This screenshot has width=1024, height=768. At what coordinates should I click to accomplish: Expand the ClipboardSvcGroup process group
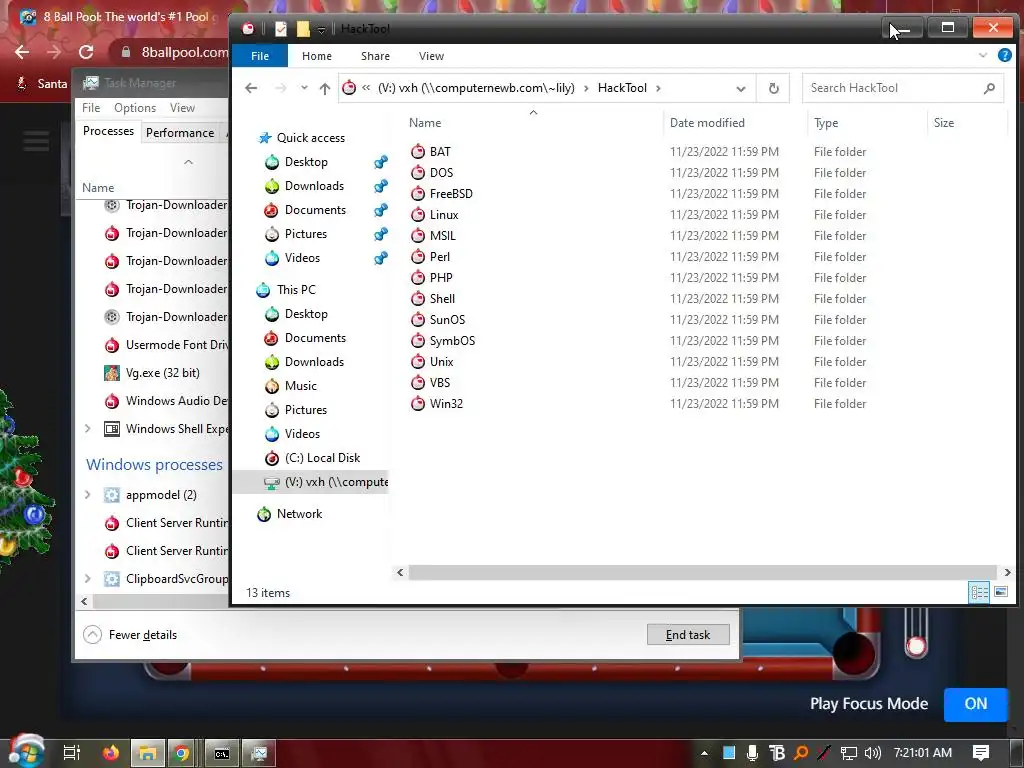(x=88, y=578)
